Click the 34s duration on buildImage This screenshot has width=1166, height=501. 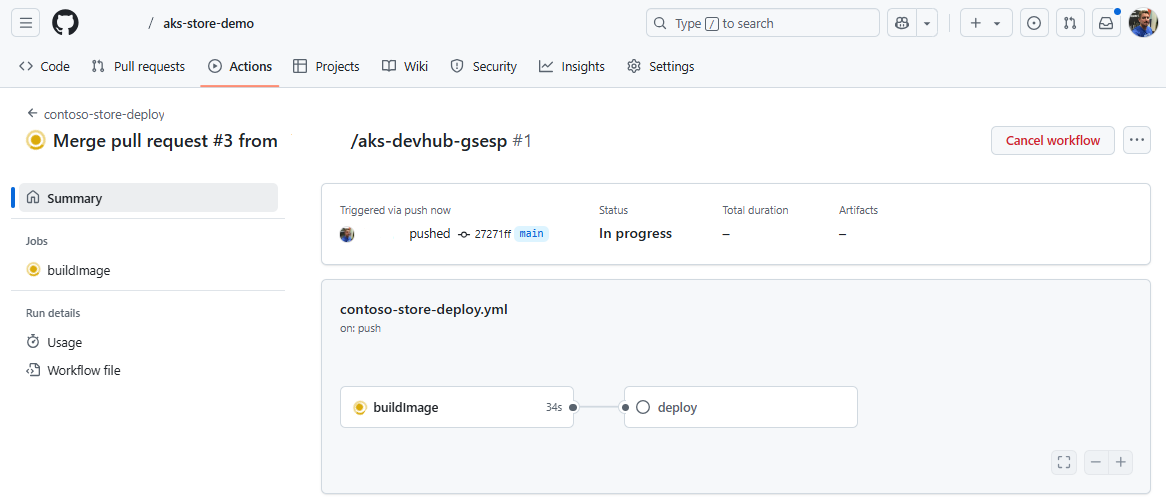554,407
